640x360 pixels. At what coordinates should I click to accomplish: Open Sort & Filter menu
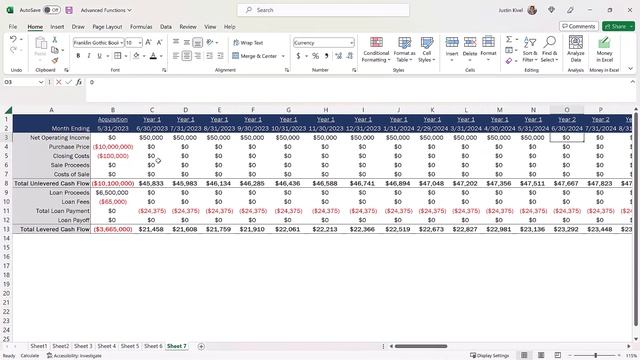[x=530, y=49]
